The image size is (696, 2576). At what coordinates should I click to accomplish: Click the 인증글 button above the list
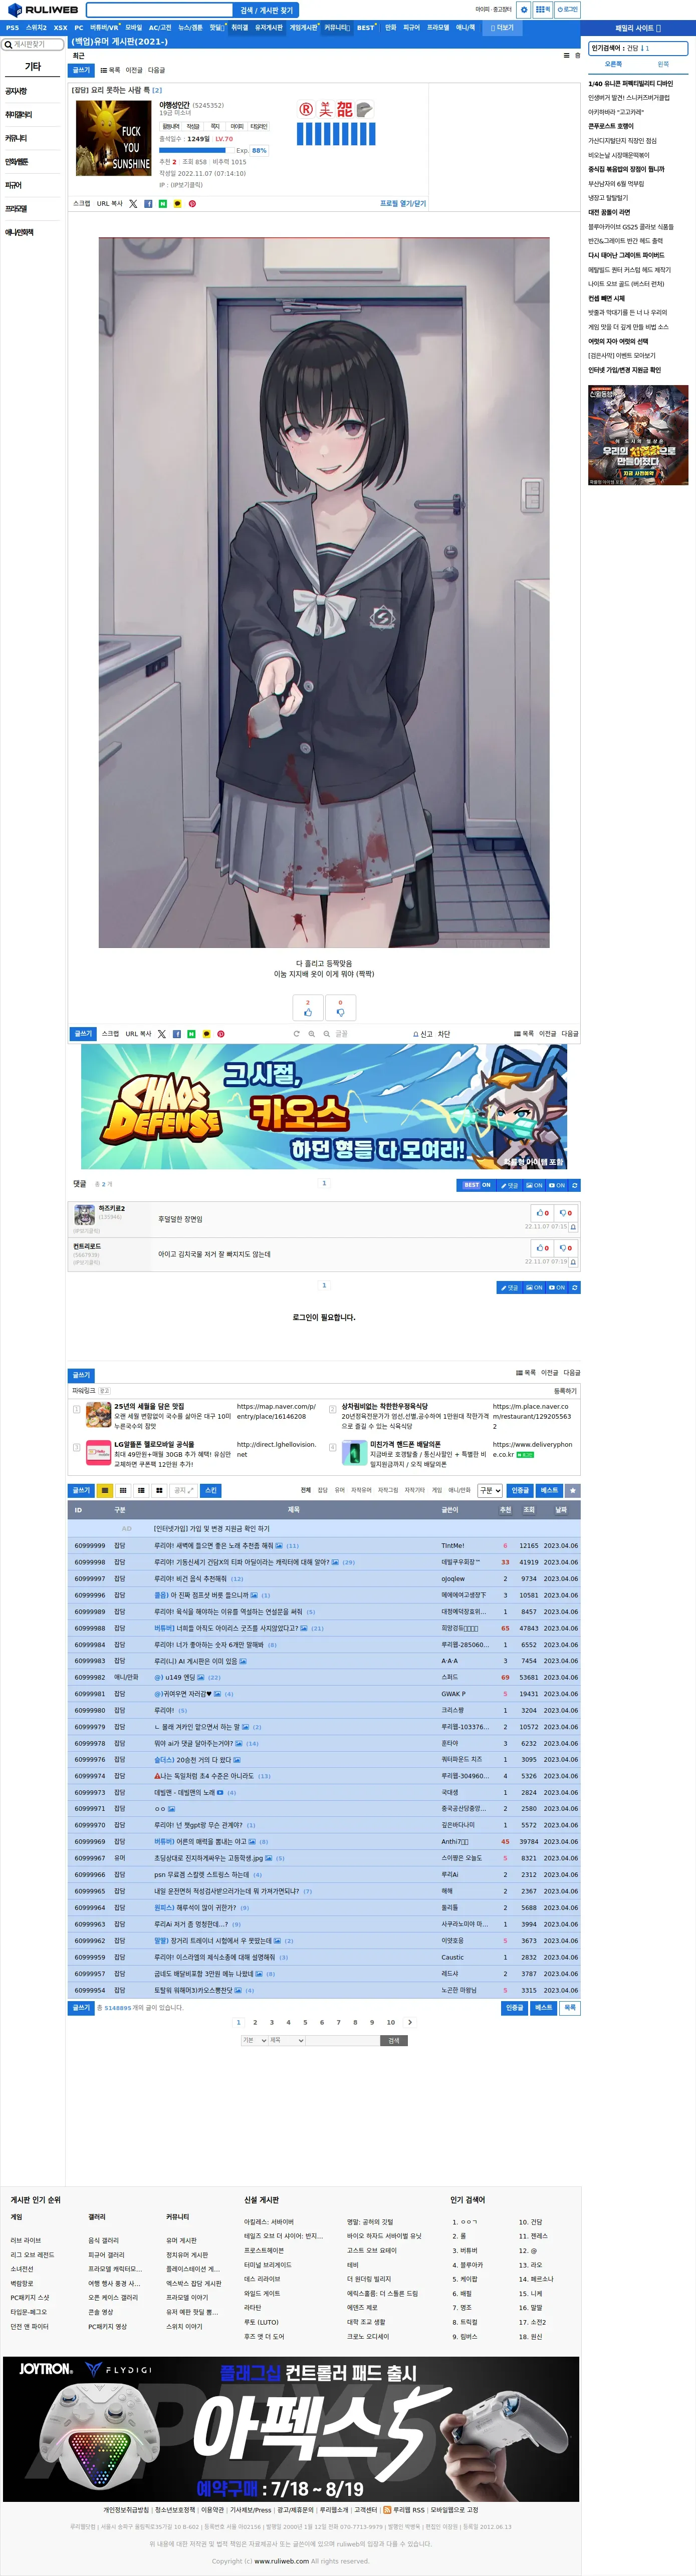520,1490
